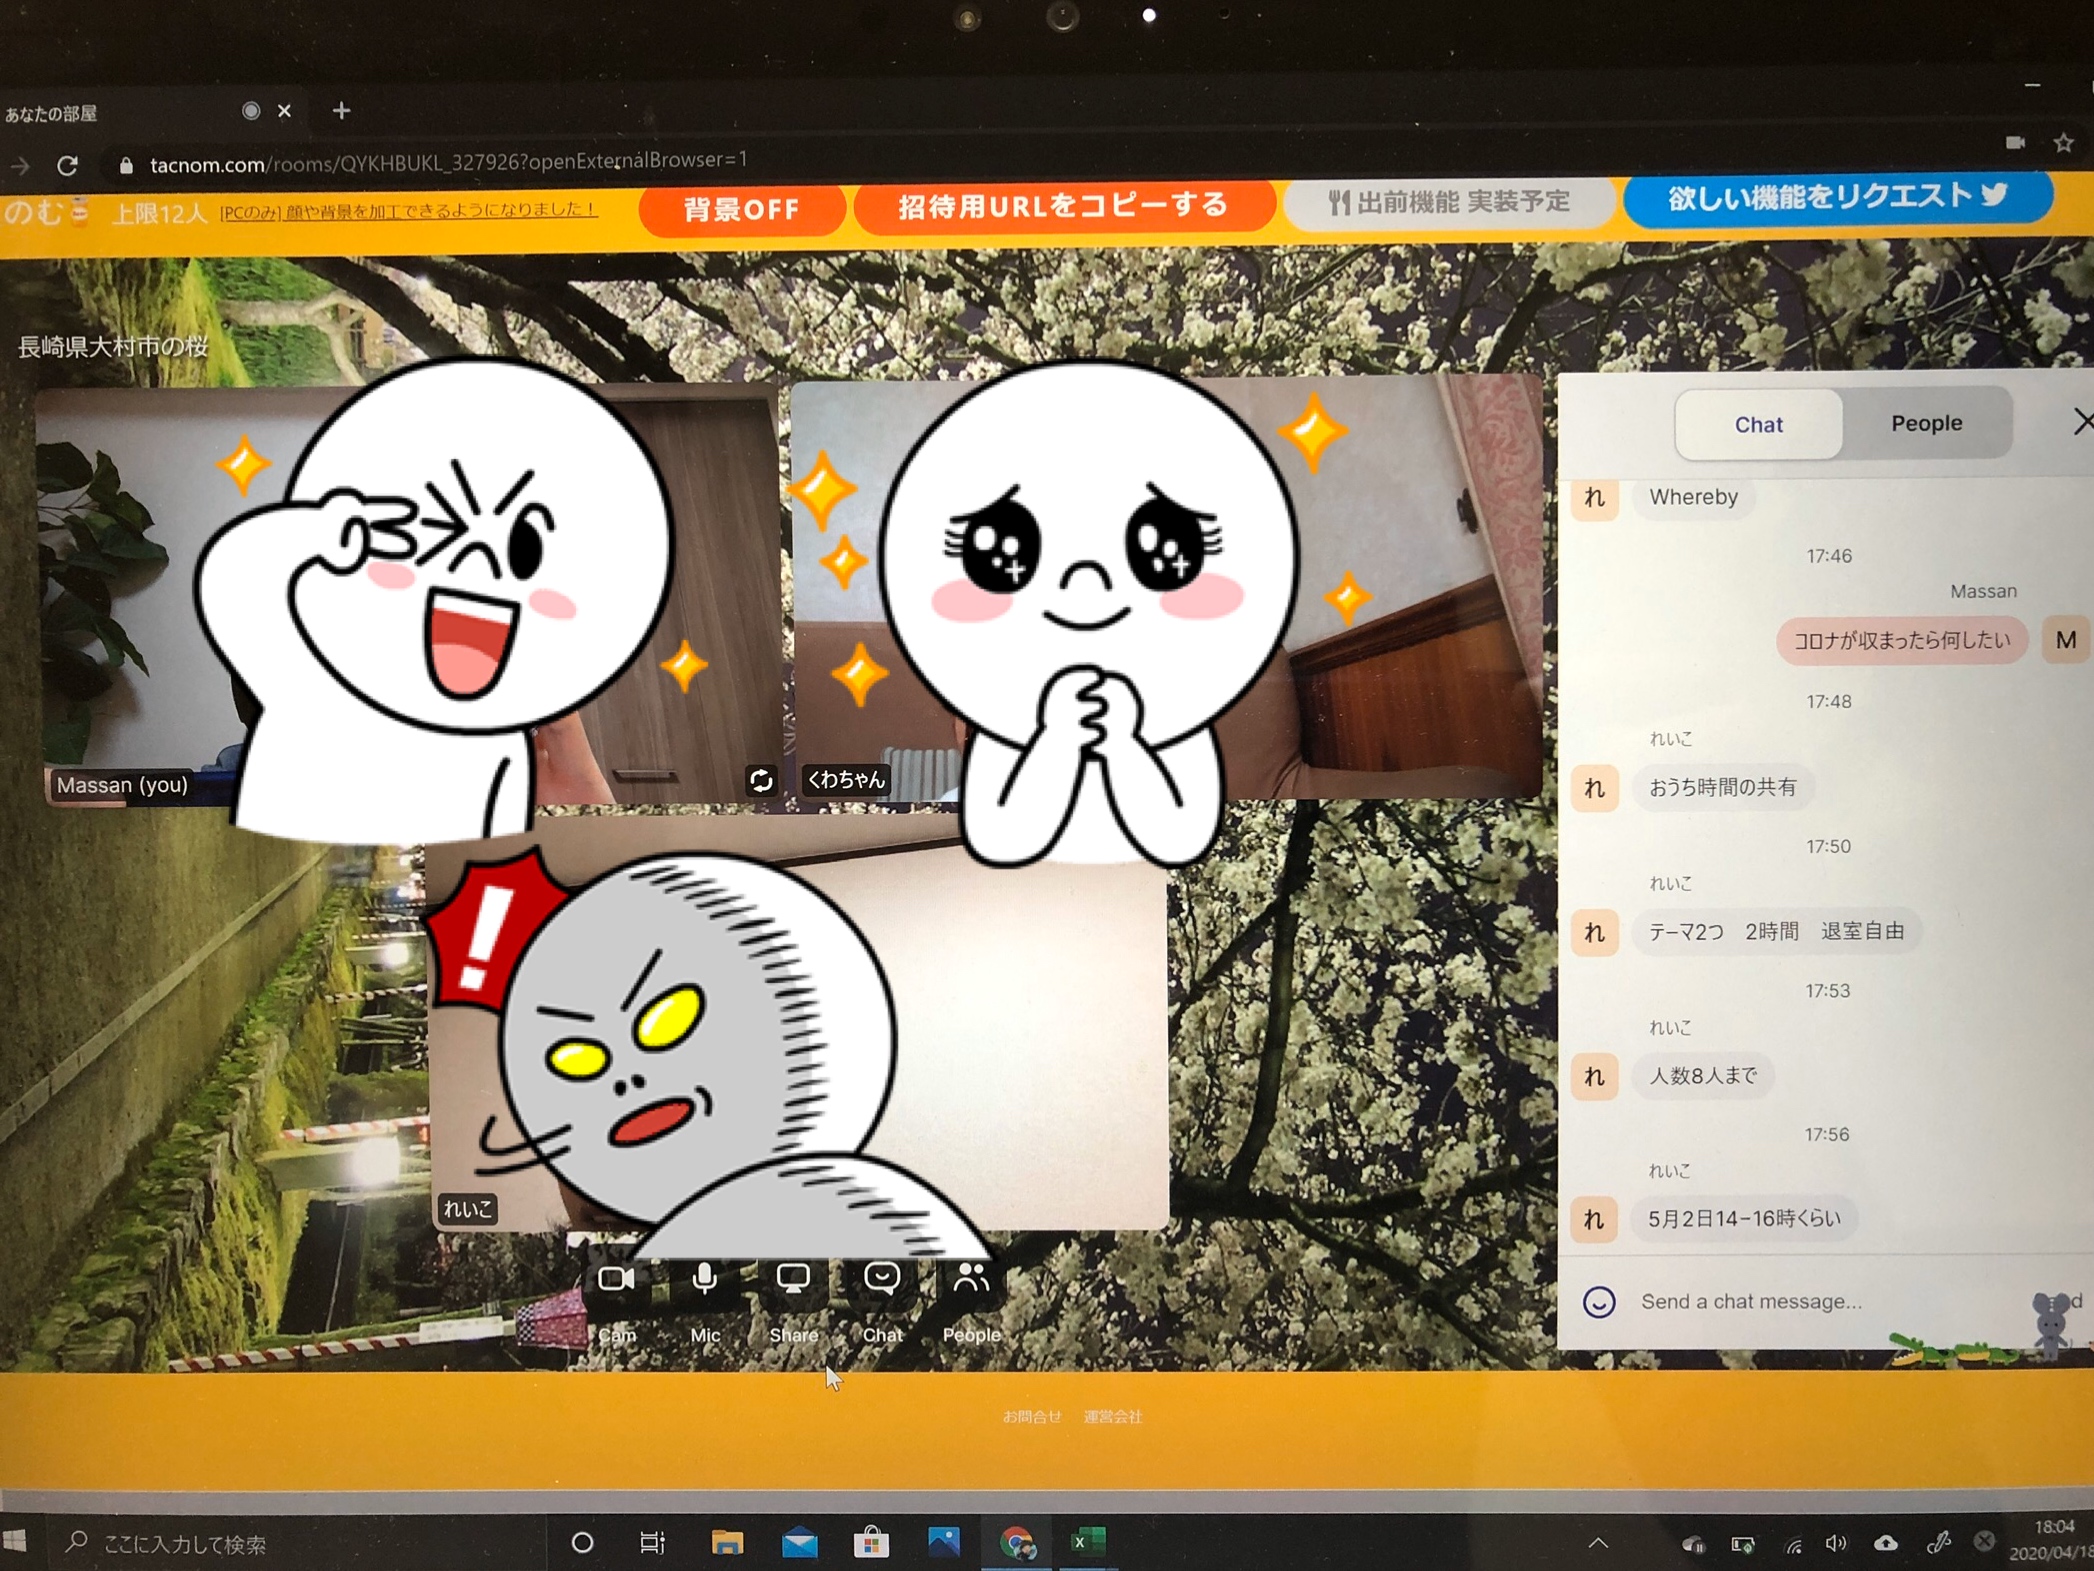Open File Explorer from the taskbar
This screenshot has height=1571, width=2094.
pyautogui.click(x=727, y=1543)
